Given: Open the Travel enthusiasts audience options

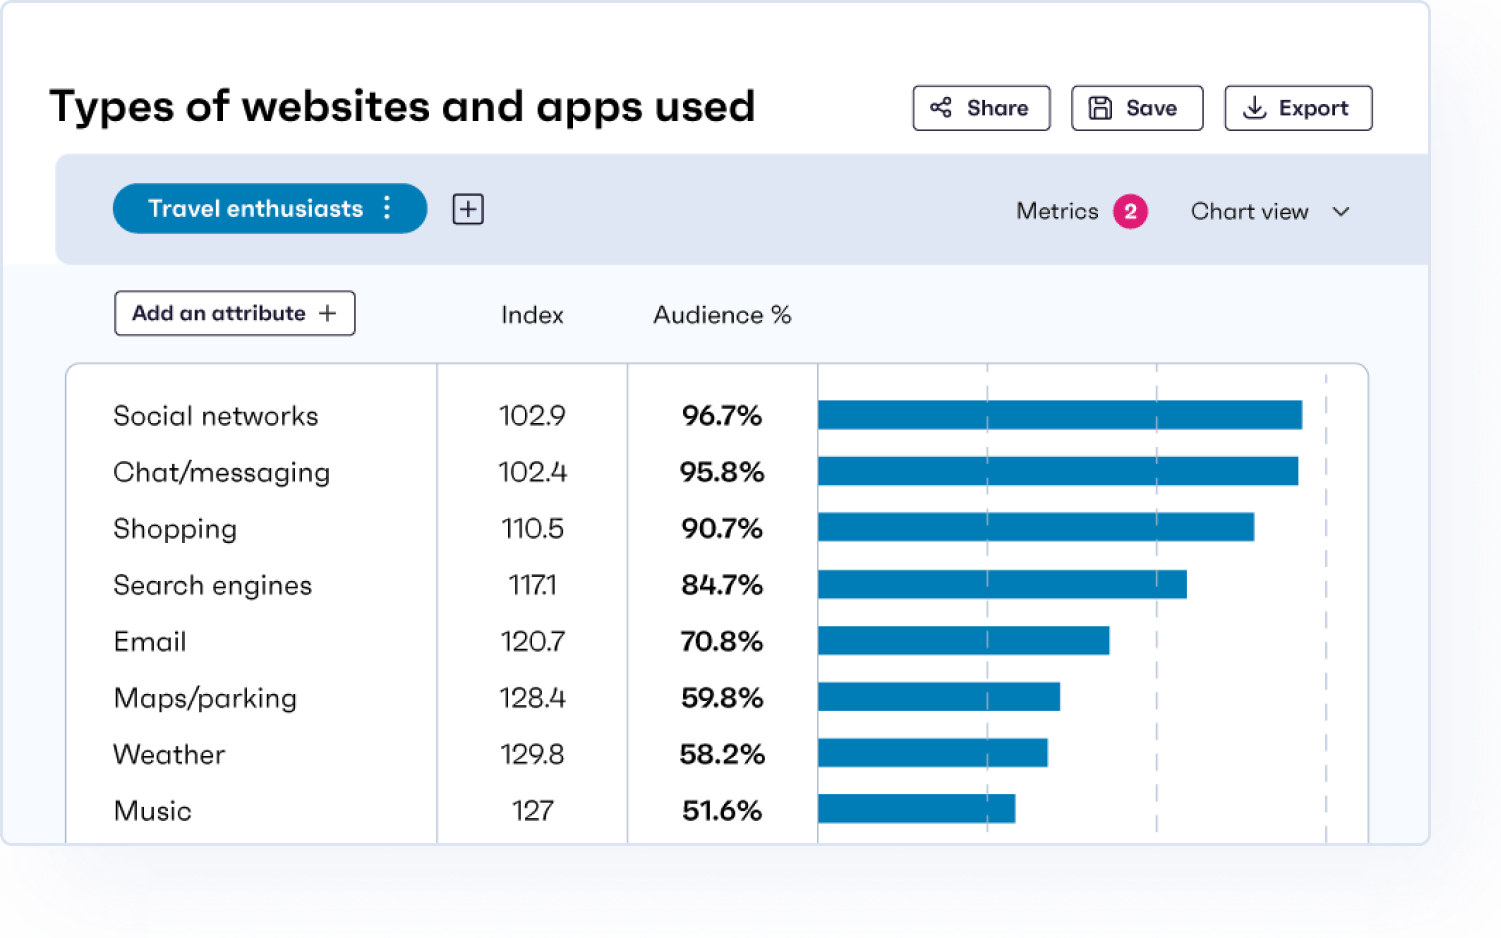Looking at the screenshot, I should point(388,208).
